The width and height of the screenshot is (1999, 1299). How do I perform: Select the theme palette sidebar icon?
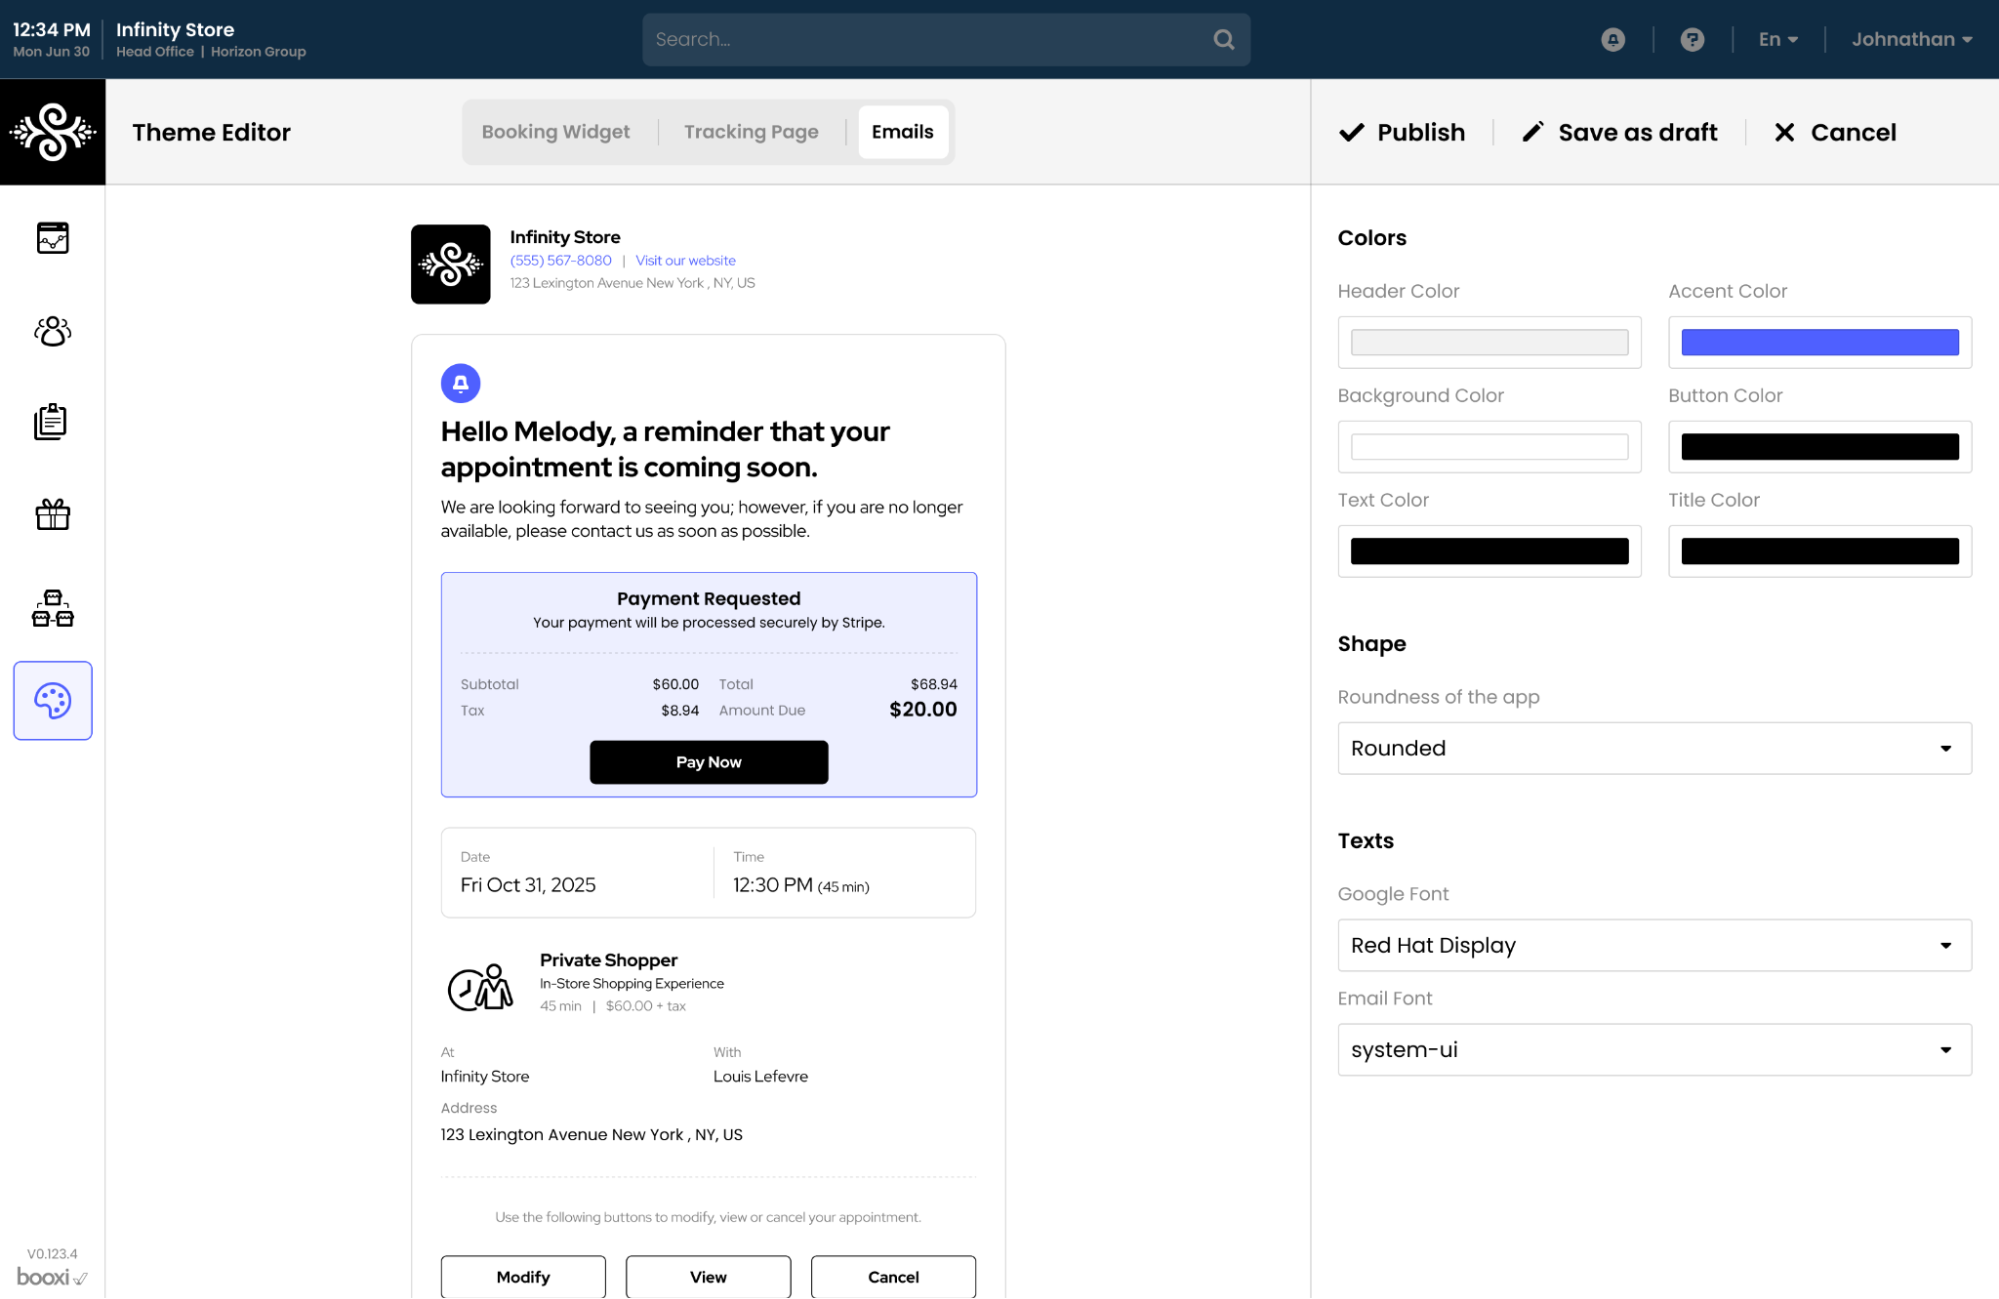click(52, 700)
